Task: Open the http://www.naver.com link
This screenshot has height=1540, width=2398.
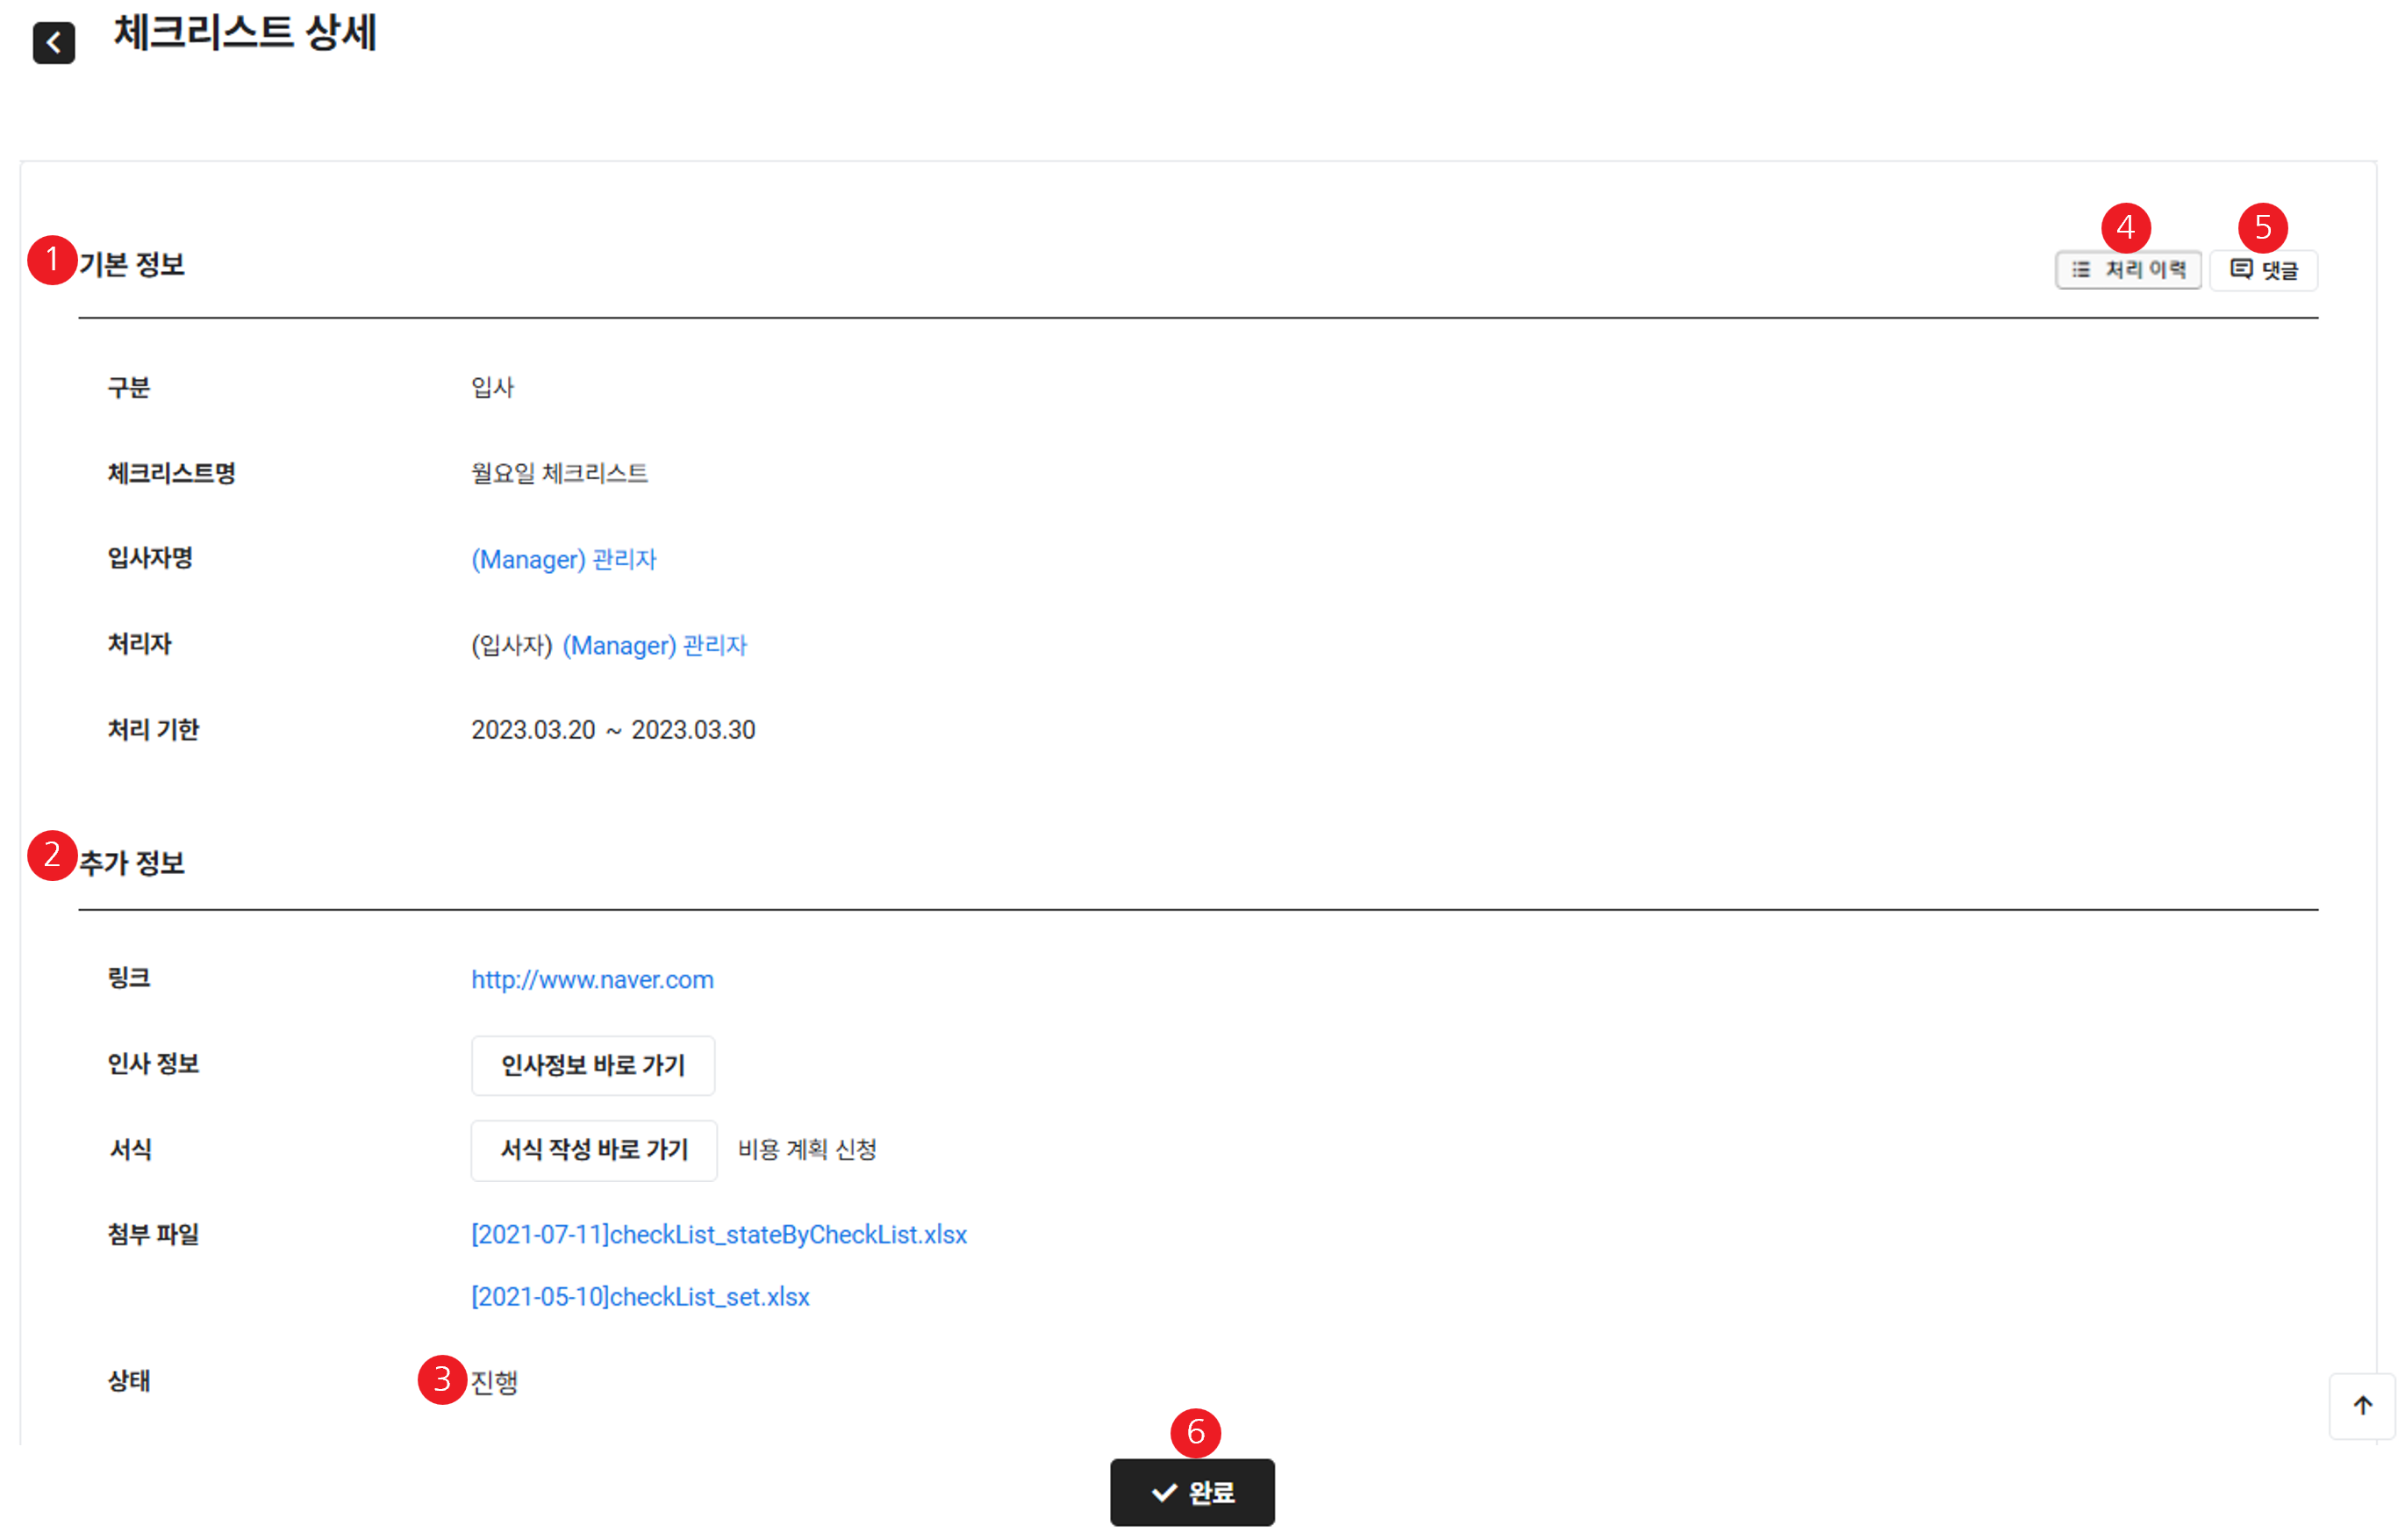Action: 592,980
